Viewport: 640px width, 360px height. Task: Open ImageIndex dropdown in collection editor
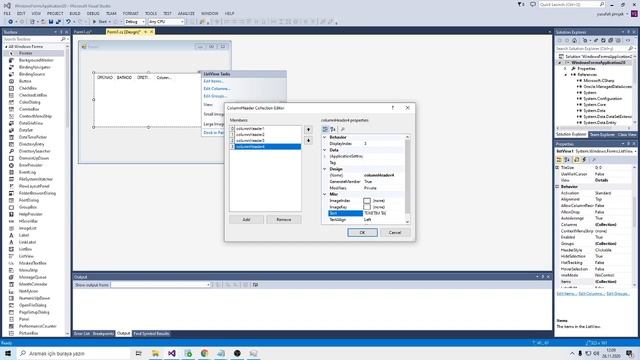pos(384,201)
